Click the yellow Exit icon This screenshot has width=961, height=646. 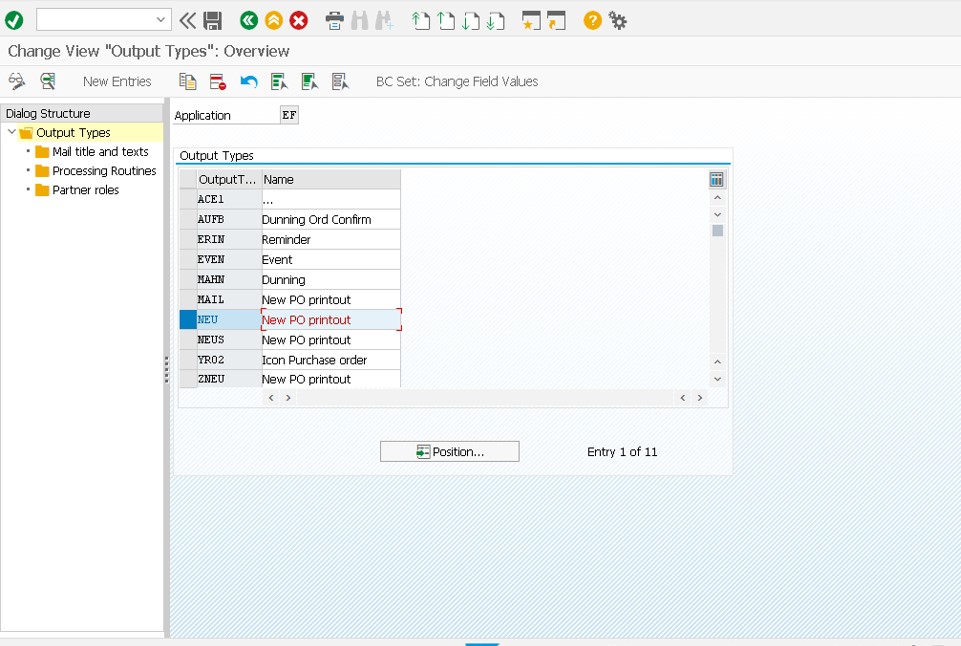tap(274, 21)
